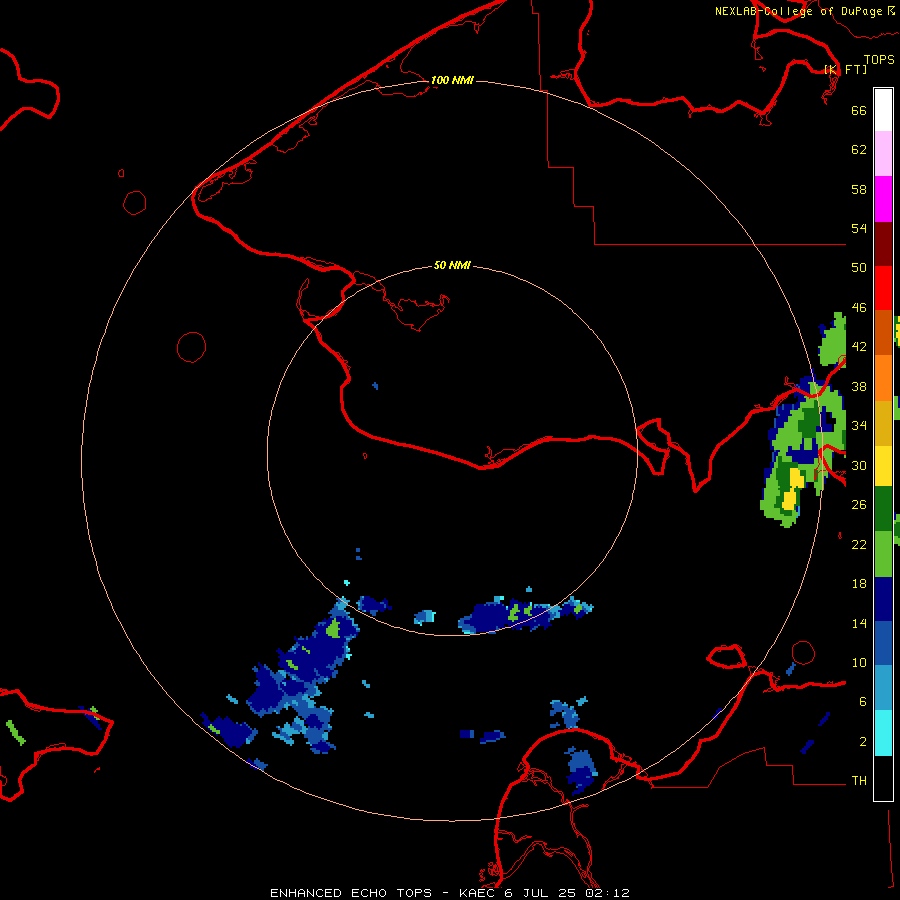Click the 02:12 timestamp in the footer

click(x=608, y=893)
